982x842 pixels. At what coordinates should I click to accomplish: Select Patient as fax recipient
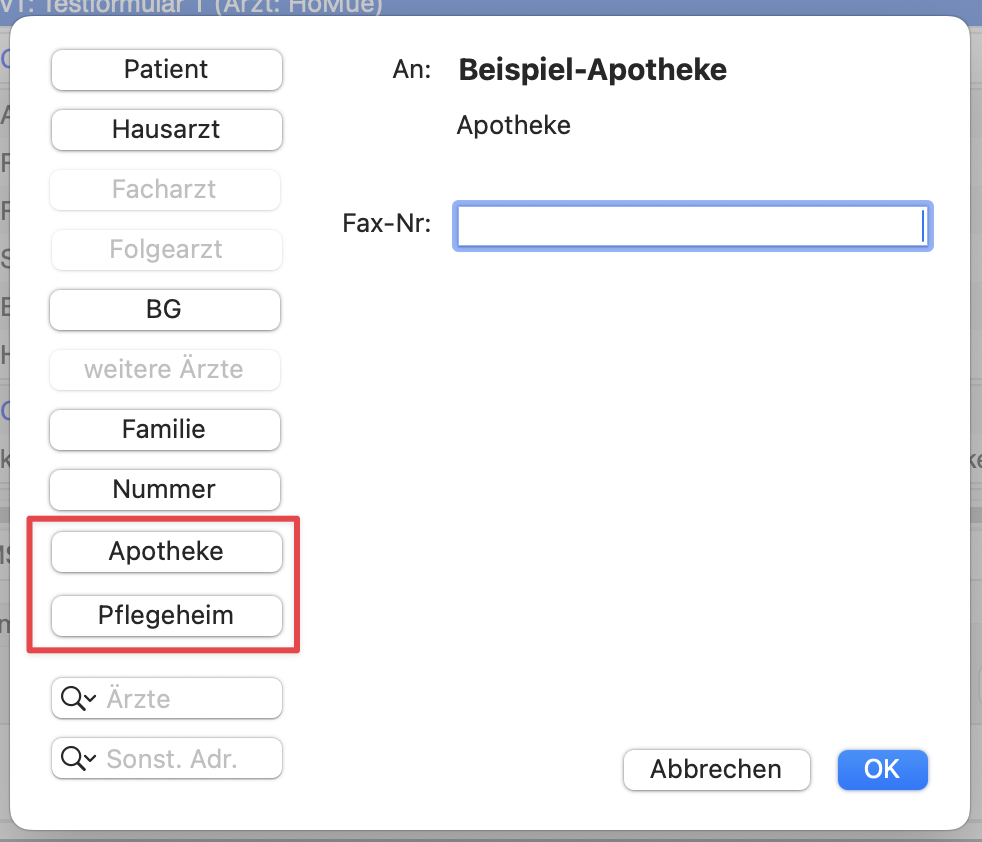point(166,70)
